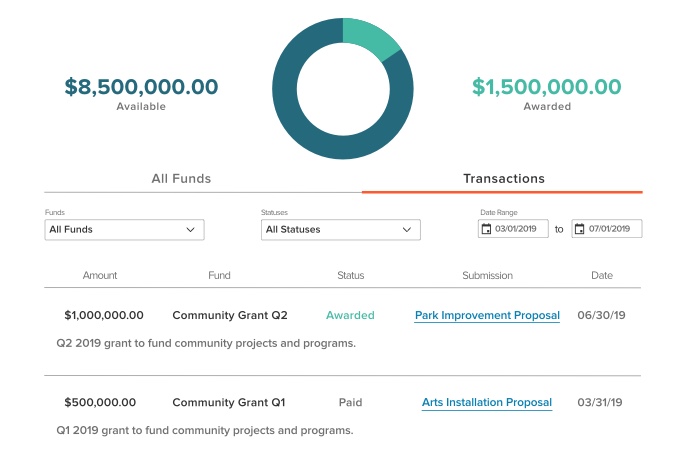The image size is (685, 465).
Task: Sort by the Submission column header
Action: point(487,276)
